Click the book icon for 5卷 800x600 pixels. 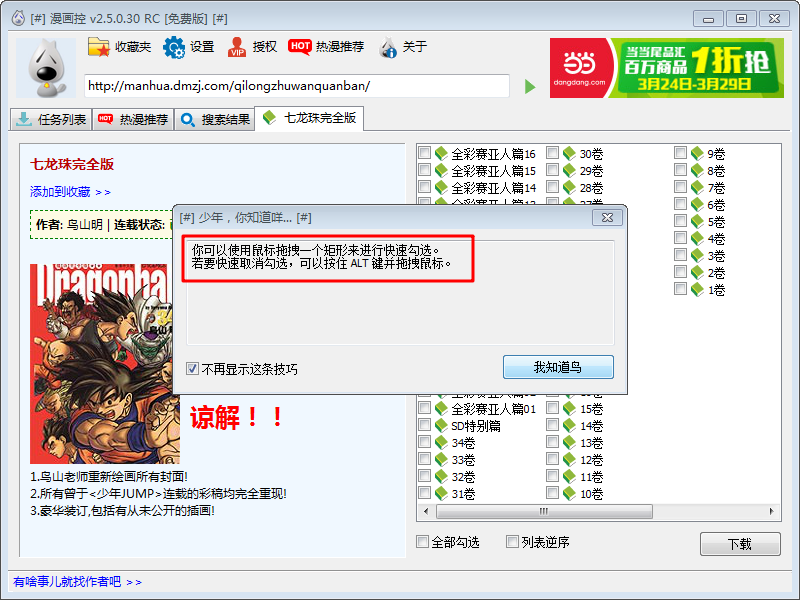point(697,221)
